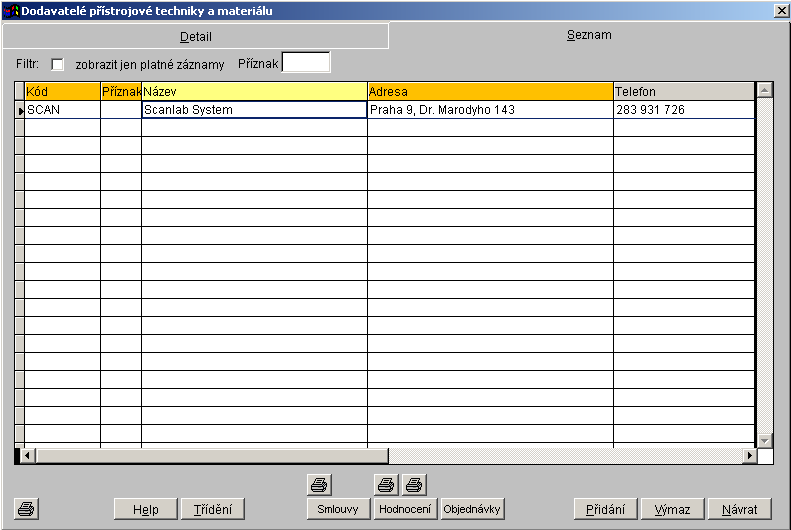Select the Seznam tab
The width and height of the screenshot is (791, 530).
pos(589,35)
